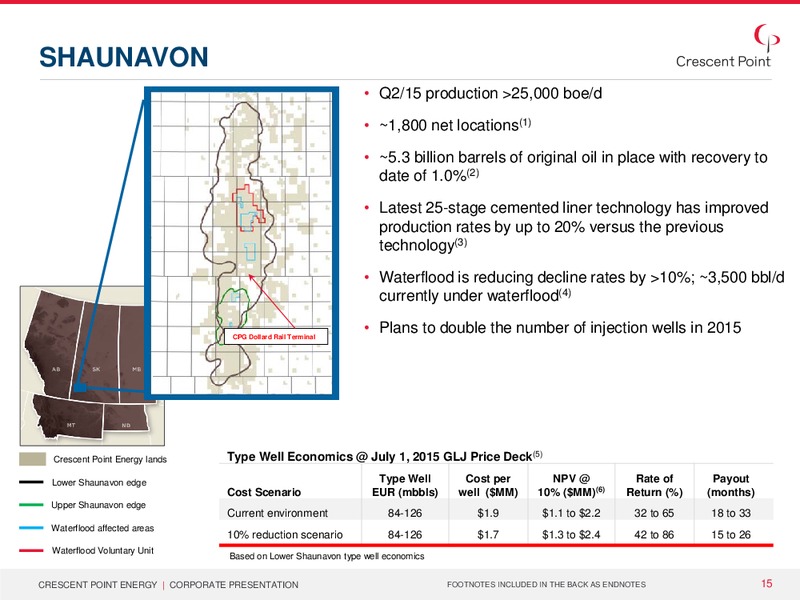This screenshot has width=800, height=600.
Task: Select the 'Crescent Point Energy lands' legend text
Action: tap(110, 459)
